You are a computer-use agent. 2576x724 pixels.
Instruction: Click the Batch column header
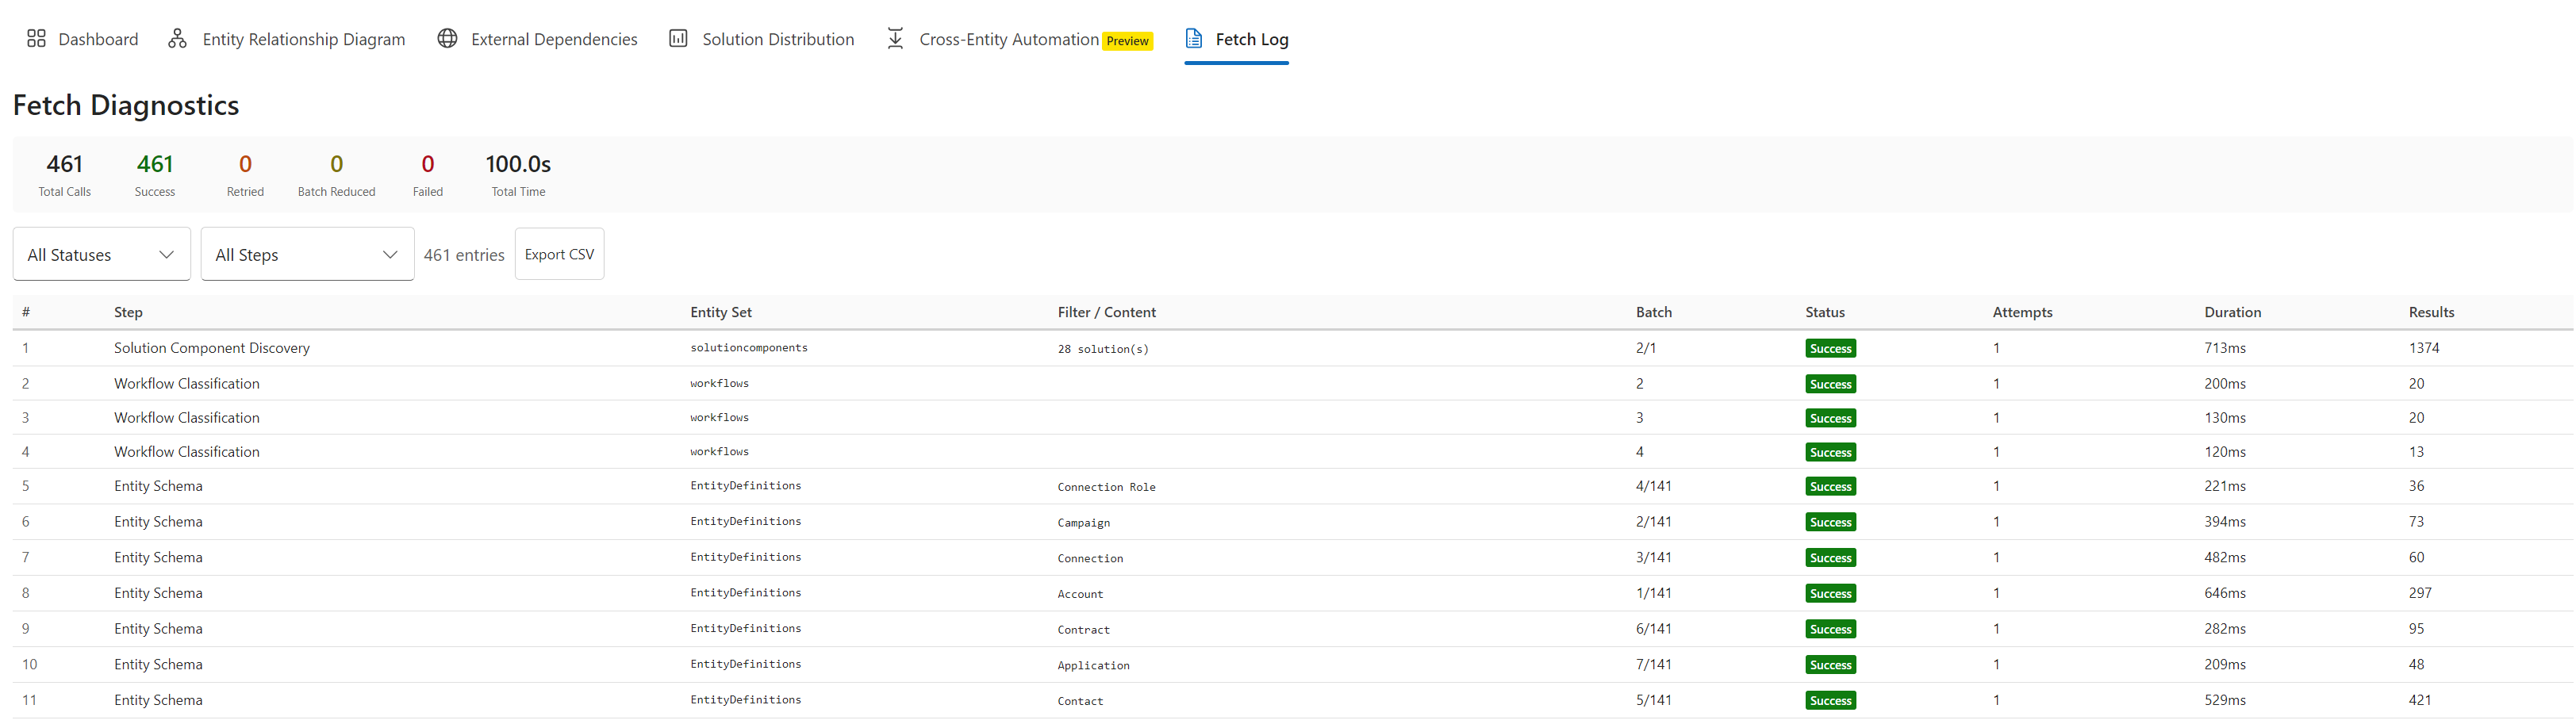point(1654,312)
